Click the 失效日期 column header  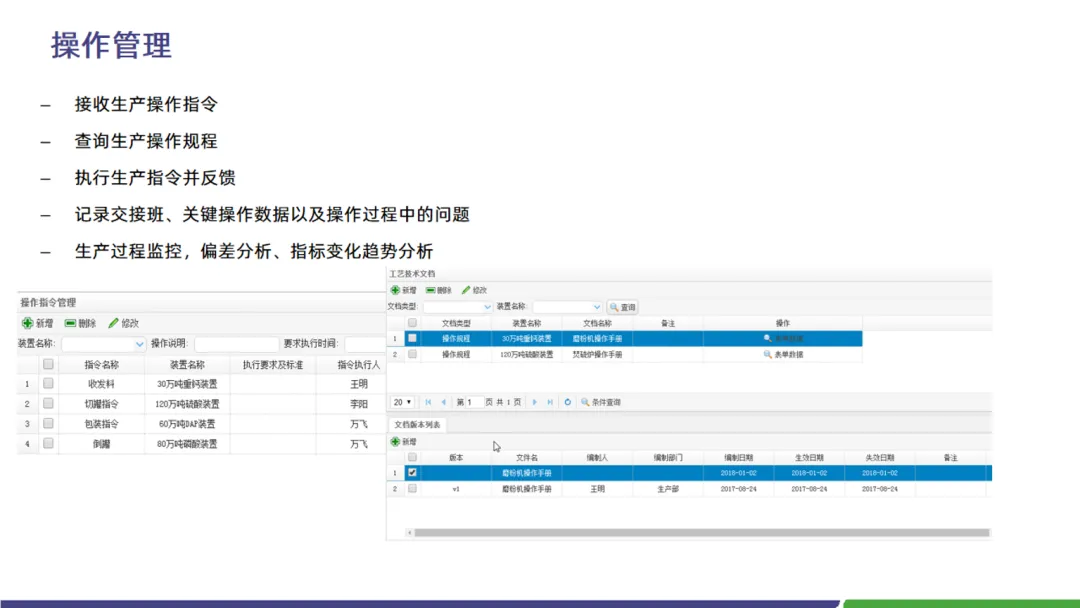(x=880, y=457)
